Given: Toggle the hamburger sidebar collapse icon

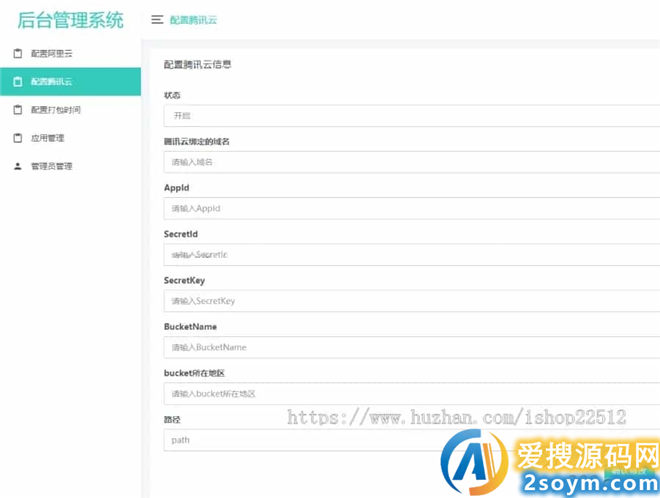Looking at the screenshot, I should [x=157, y=20].
